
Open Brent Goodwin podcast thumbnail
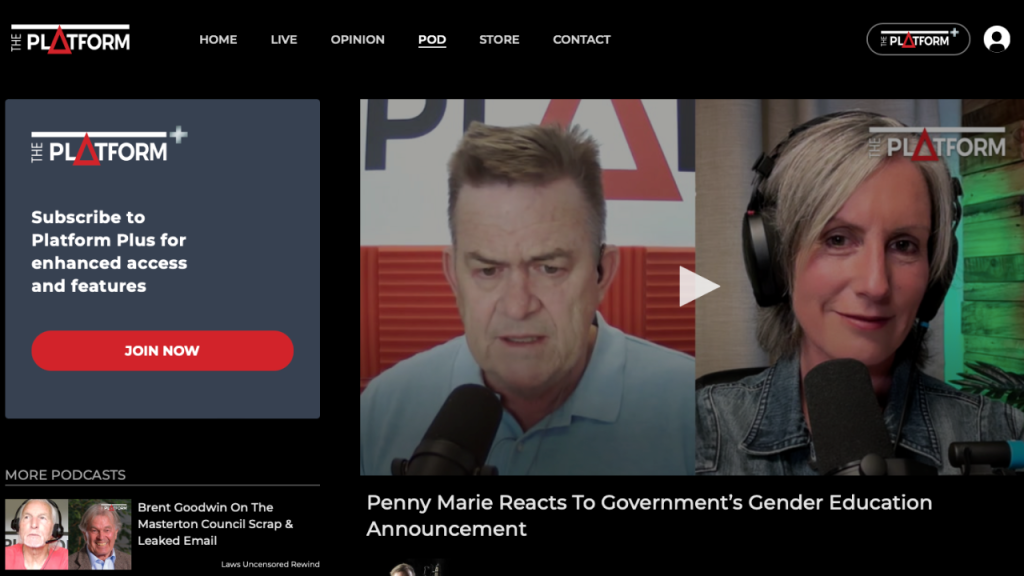point(68,534)
